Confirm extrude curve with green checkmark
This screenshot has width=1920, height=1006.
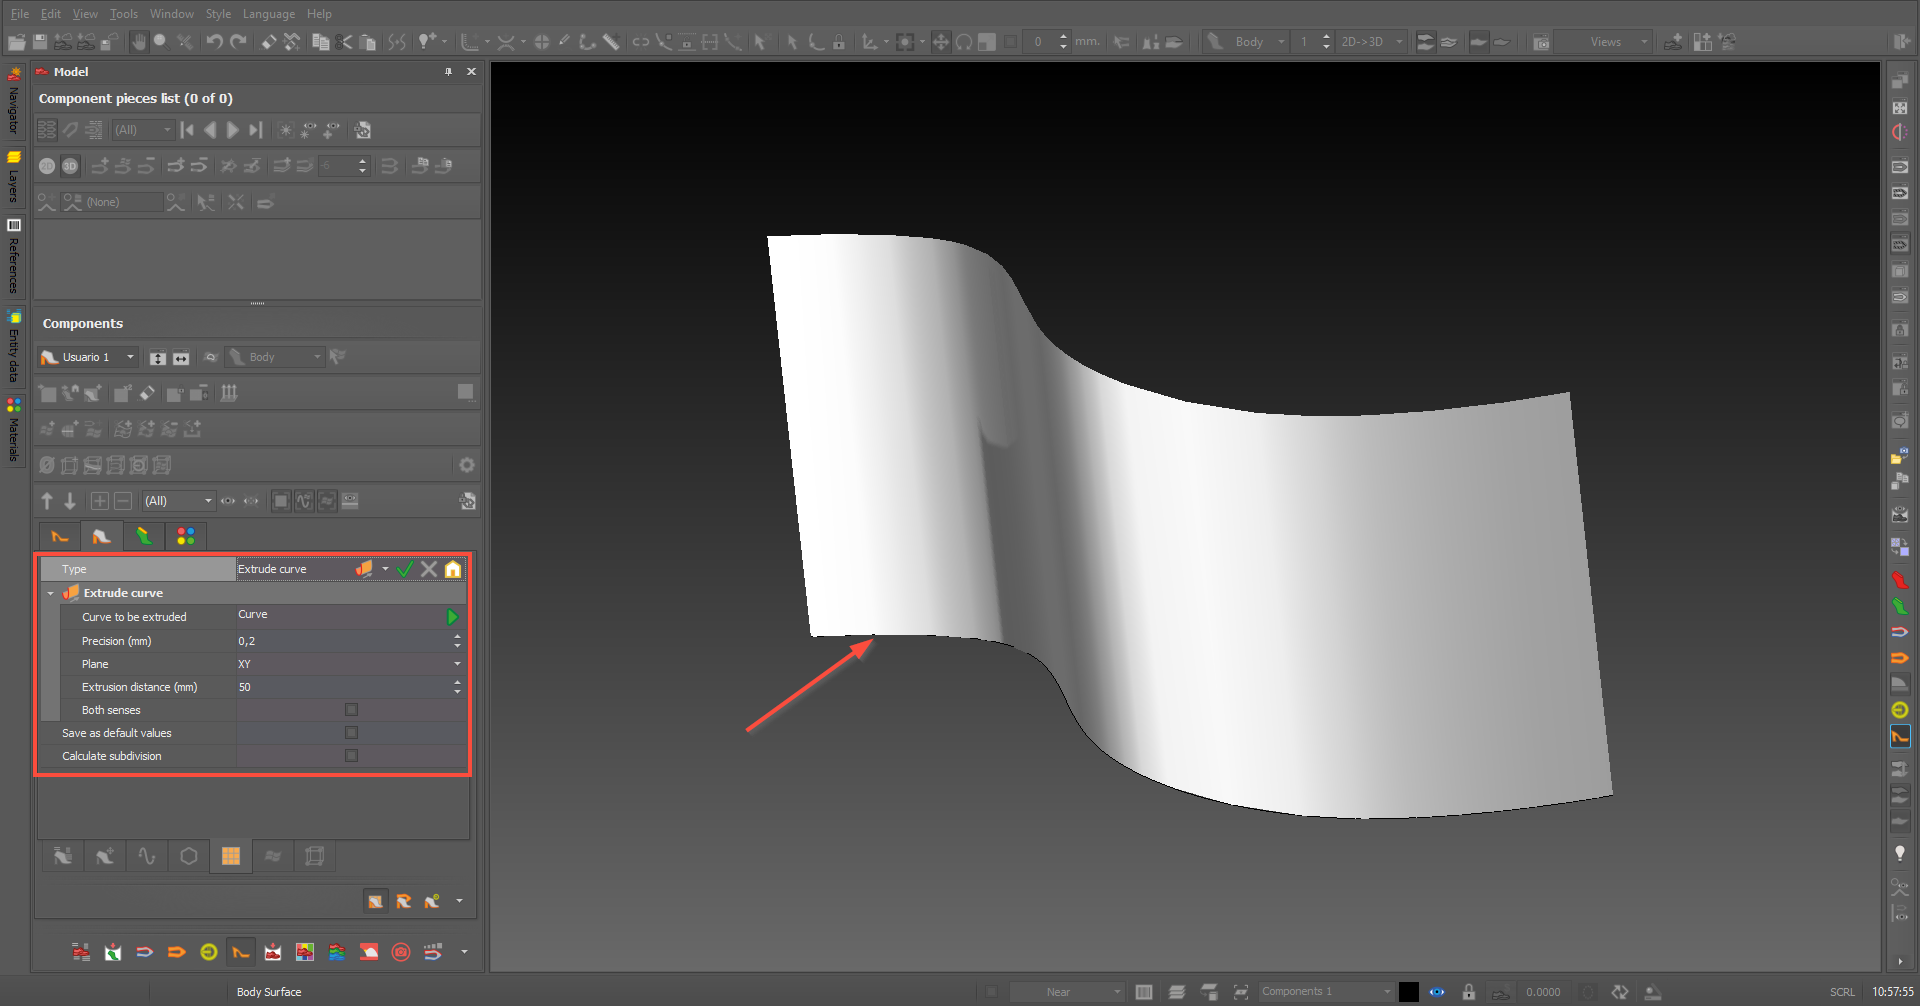[x=405, y=569]
